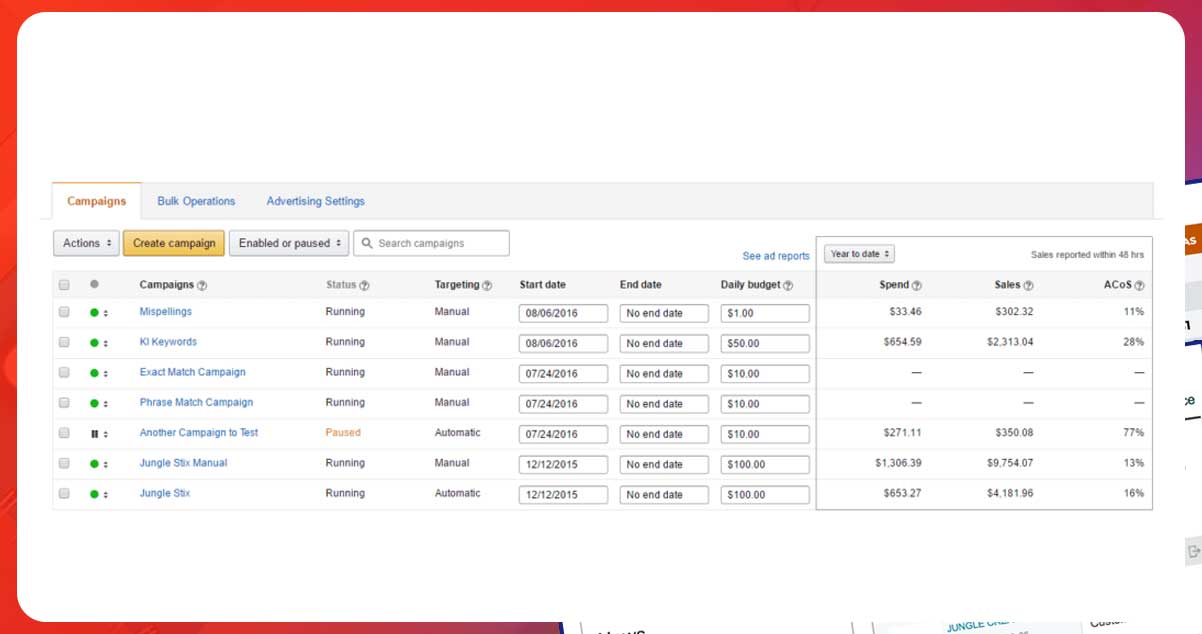Screen dimensions: 1202x634
Task: Click green status dot for KI Keywords
Action: click(x=94, y=343)
